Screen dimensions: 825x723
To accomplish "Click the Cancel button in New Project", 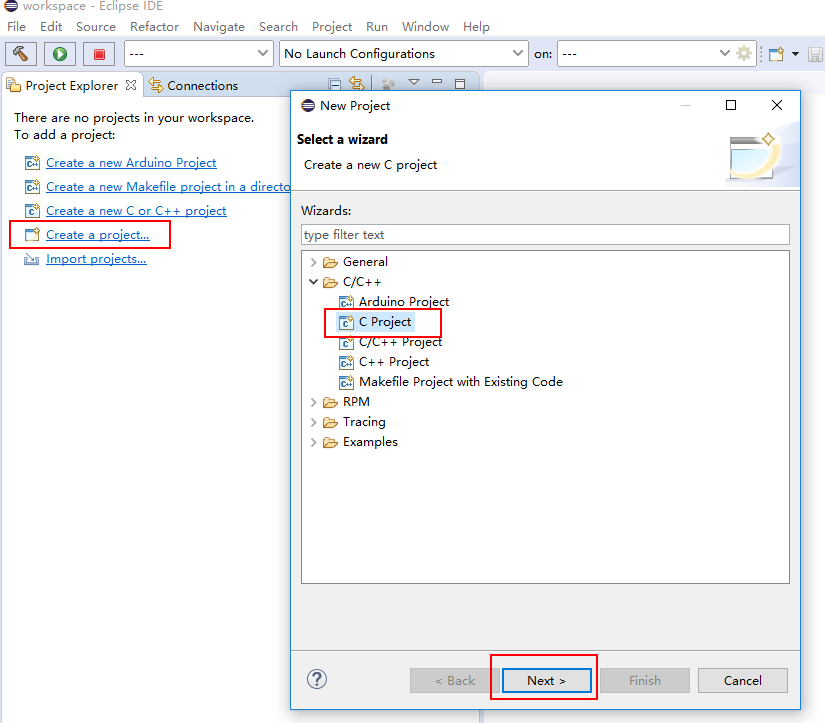I will (742, 680).
